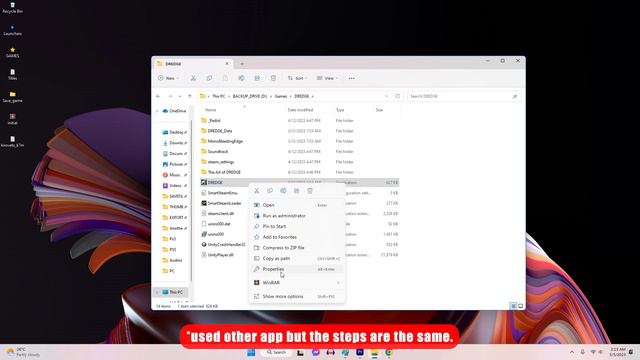Expand OneDrive in navigation pane
640x360 pixels.
[x=157, y=111]
